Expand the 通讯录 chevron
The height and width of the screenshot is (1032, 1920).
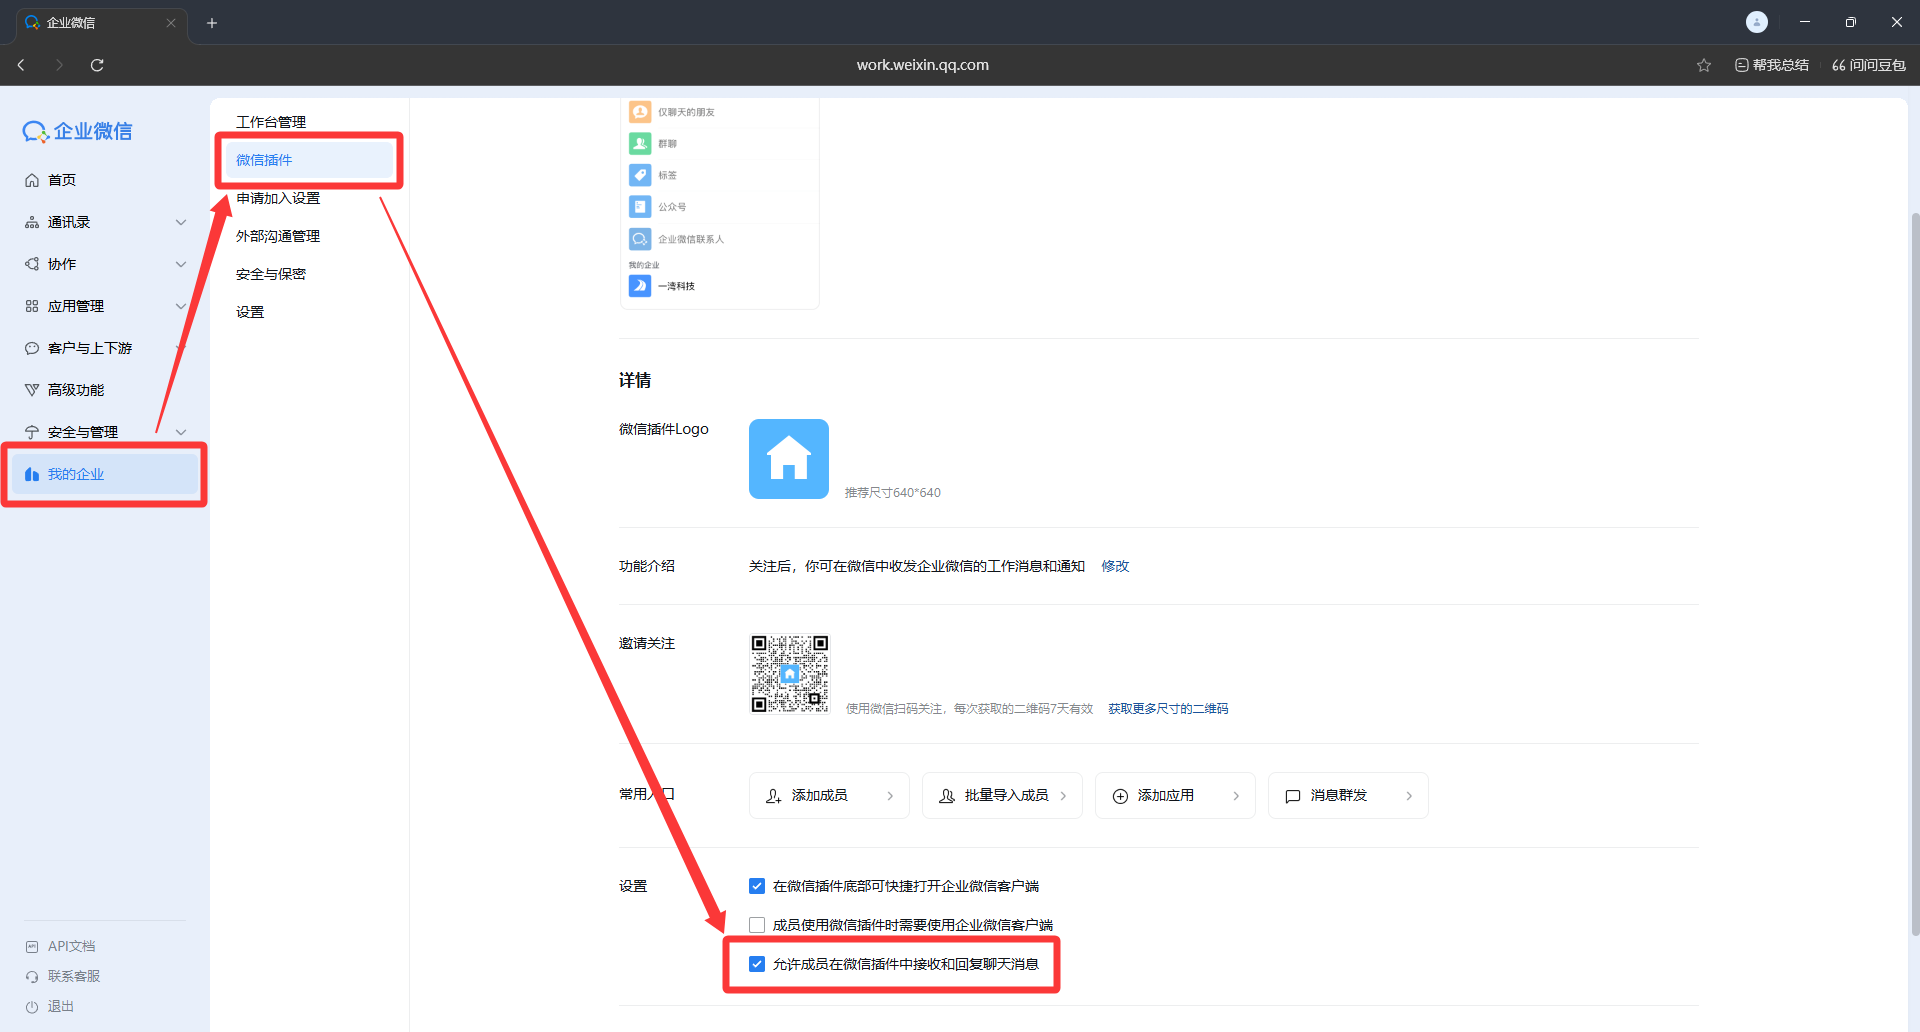pyautogui.click(x=181, y=222)
